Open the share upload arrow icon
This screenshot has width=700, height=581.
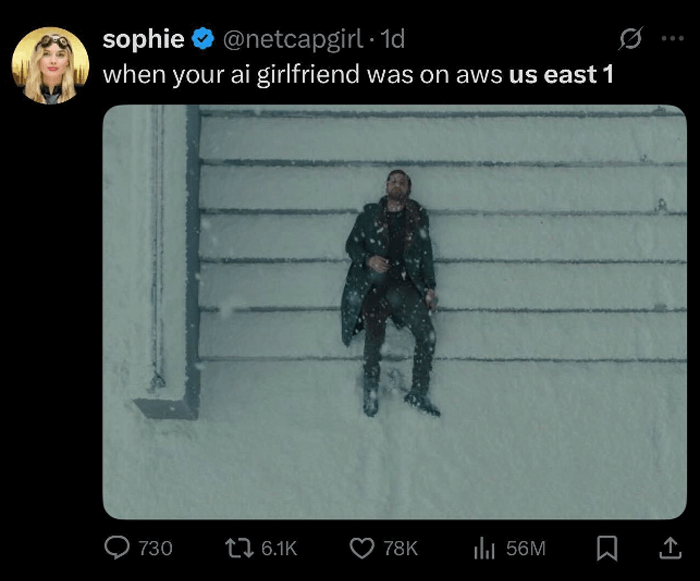pyautogui.click(x=671, y=548)
